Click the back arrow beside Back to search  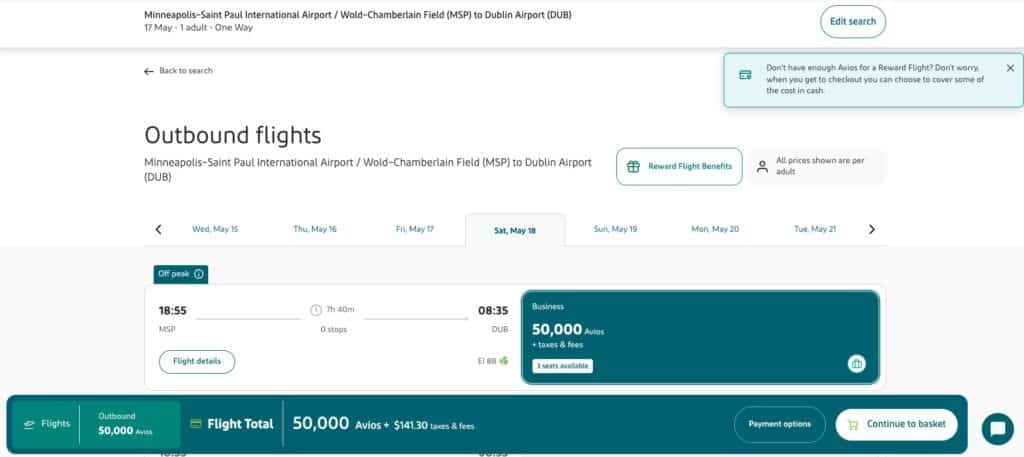pyautogui.click(x=149, y=71)
